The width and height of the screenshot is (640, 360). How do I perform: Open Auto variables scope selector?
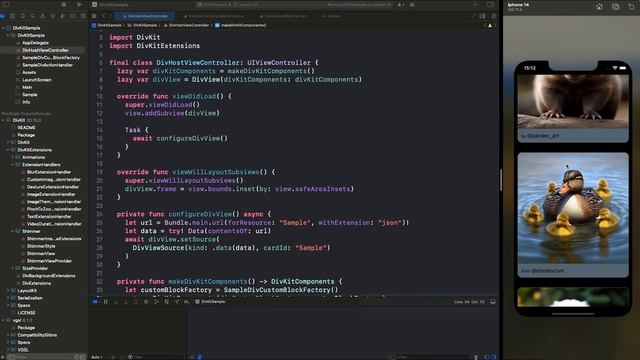tap(97, 357)
